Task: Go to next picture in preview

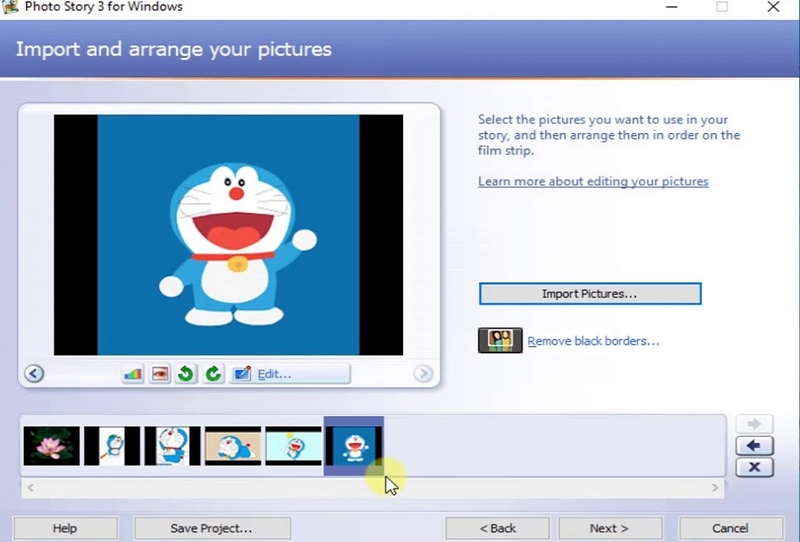Action: click(x=423, y=374)
